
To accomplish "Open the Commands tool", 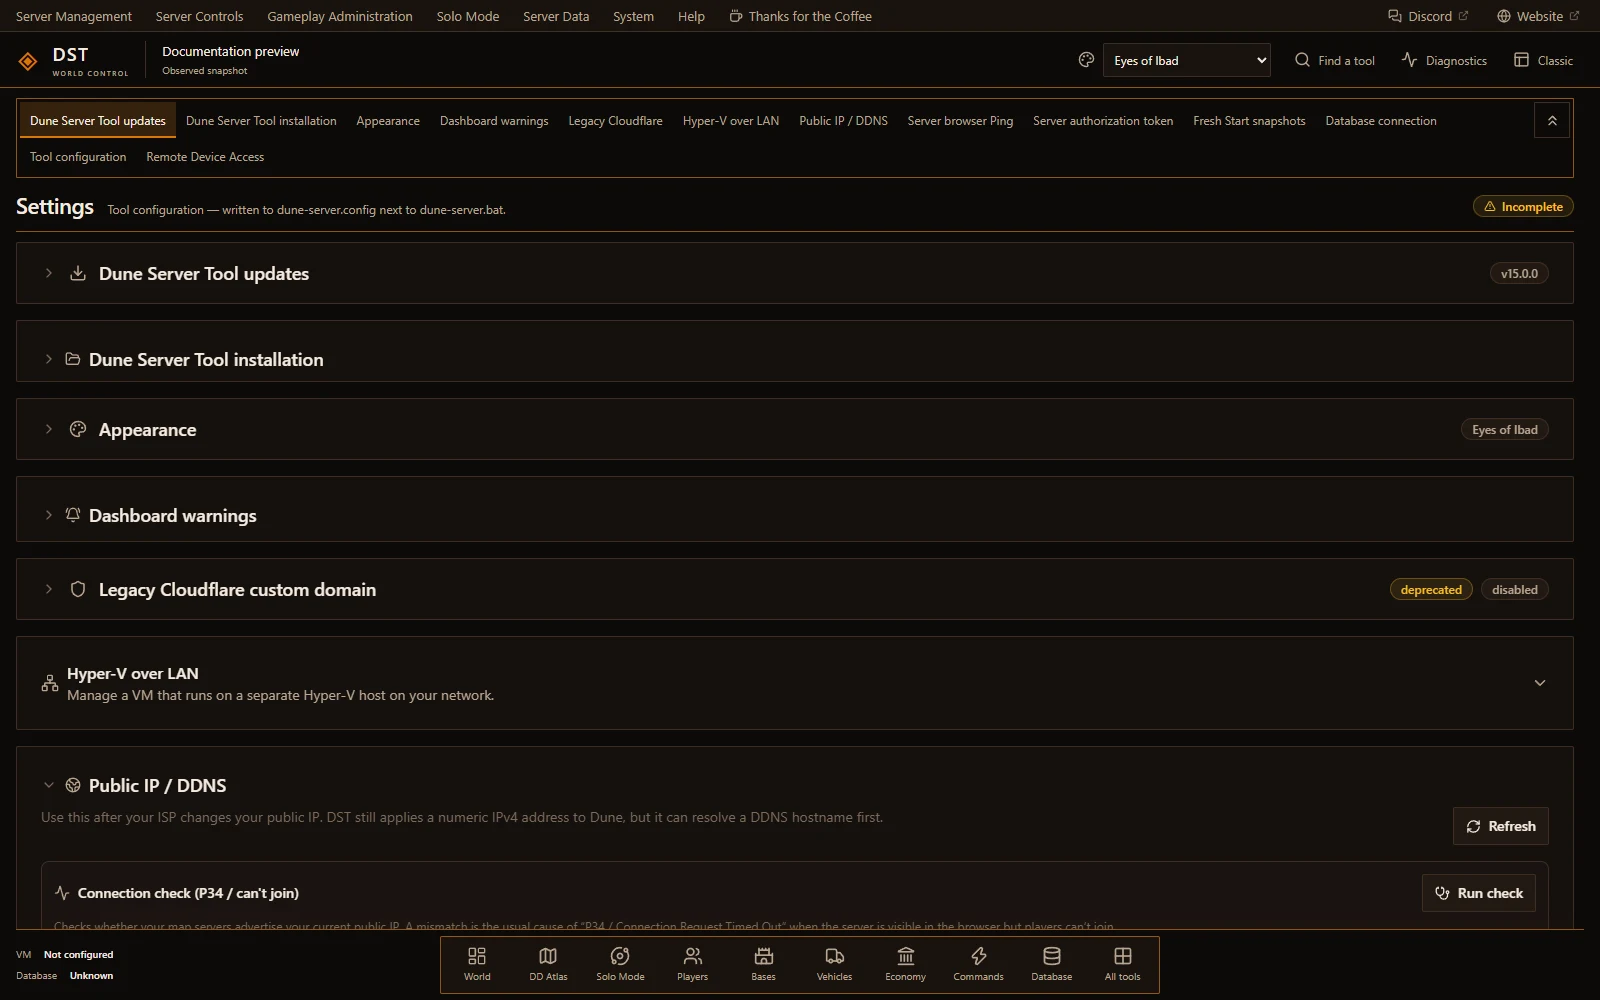I will tap(978, 964).
